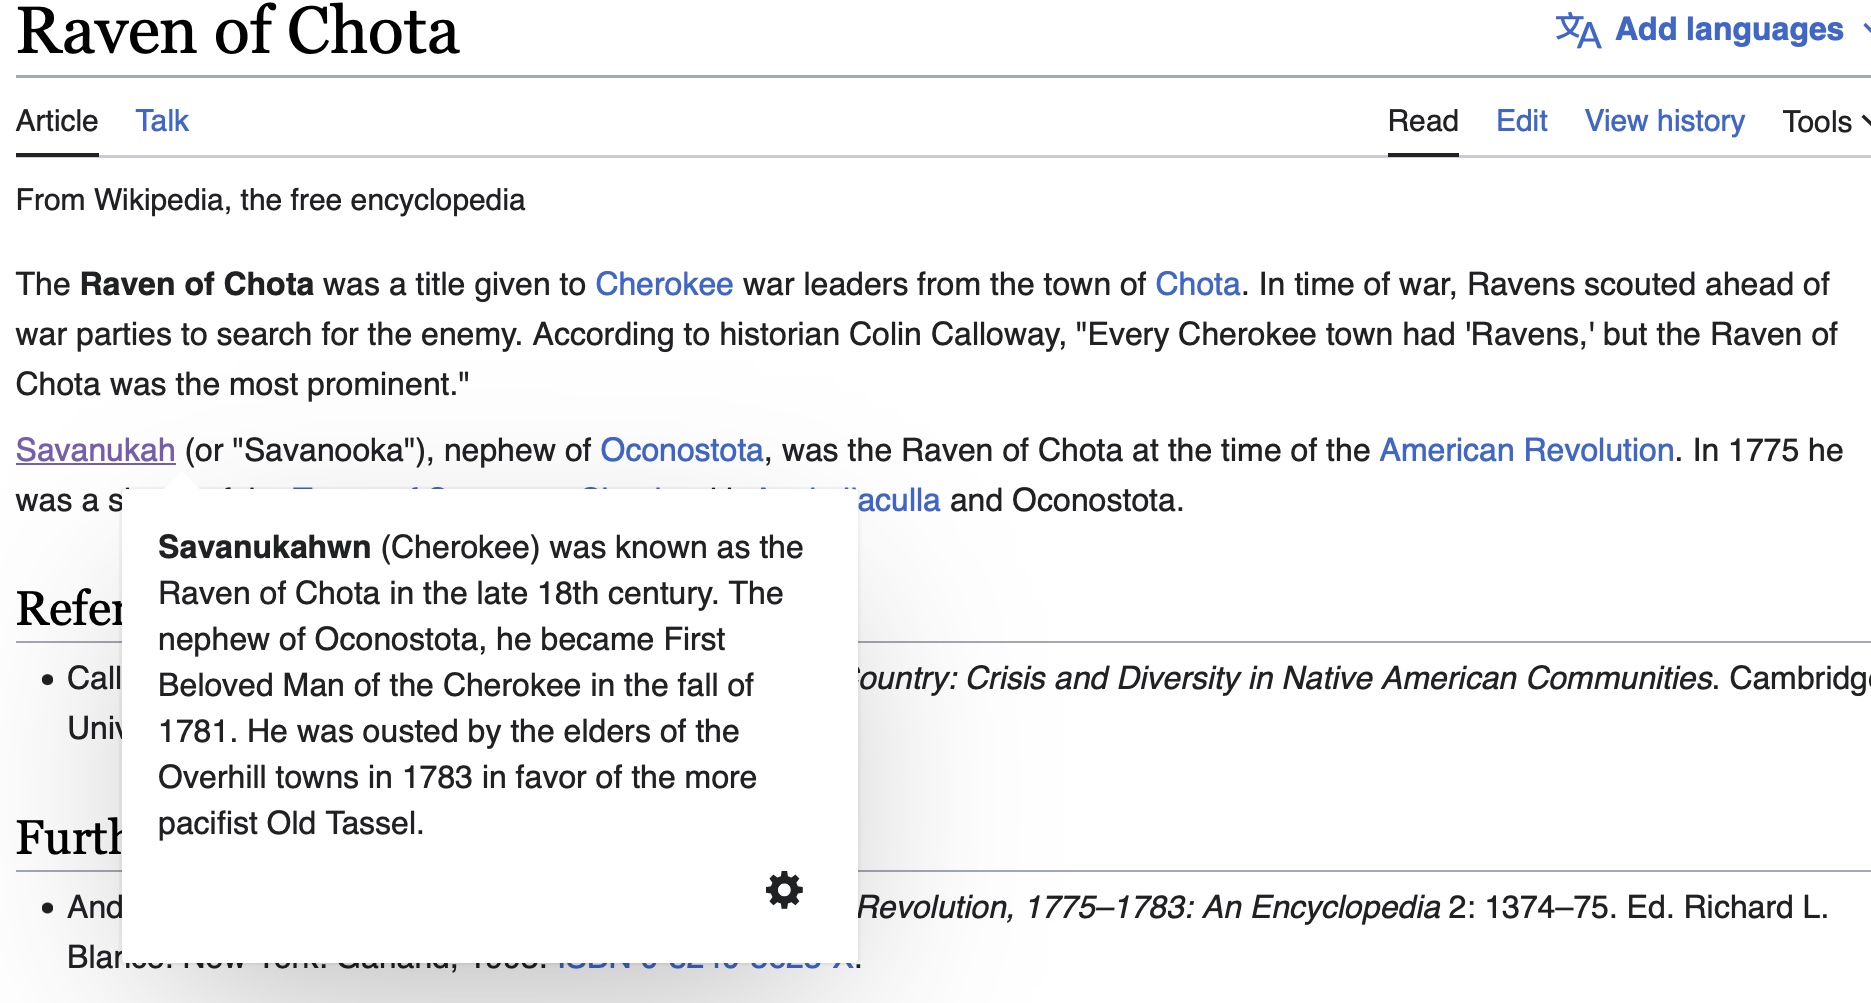
Task: Click the partially hidden 'aculla' link
Action: (898, 500)
